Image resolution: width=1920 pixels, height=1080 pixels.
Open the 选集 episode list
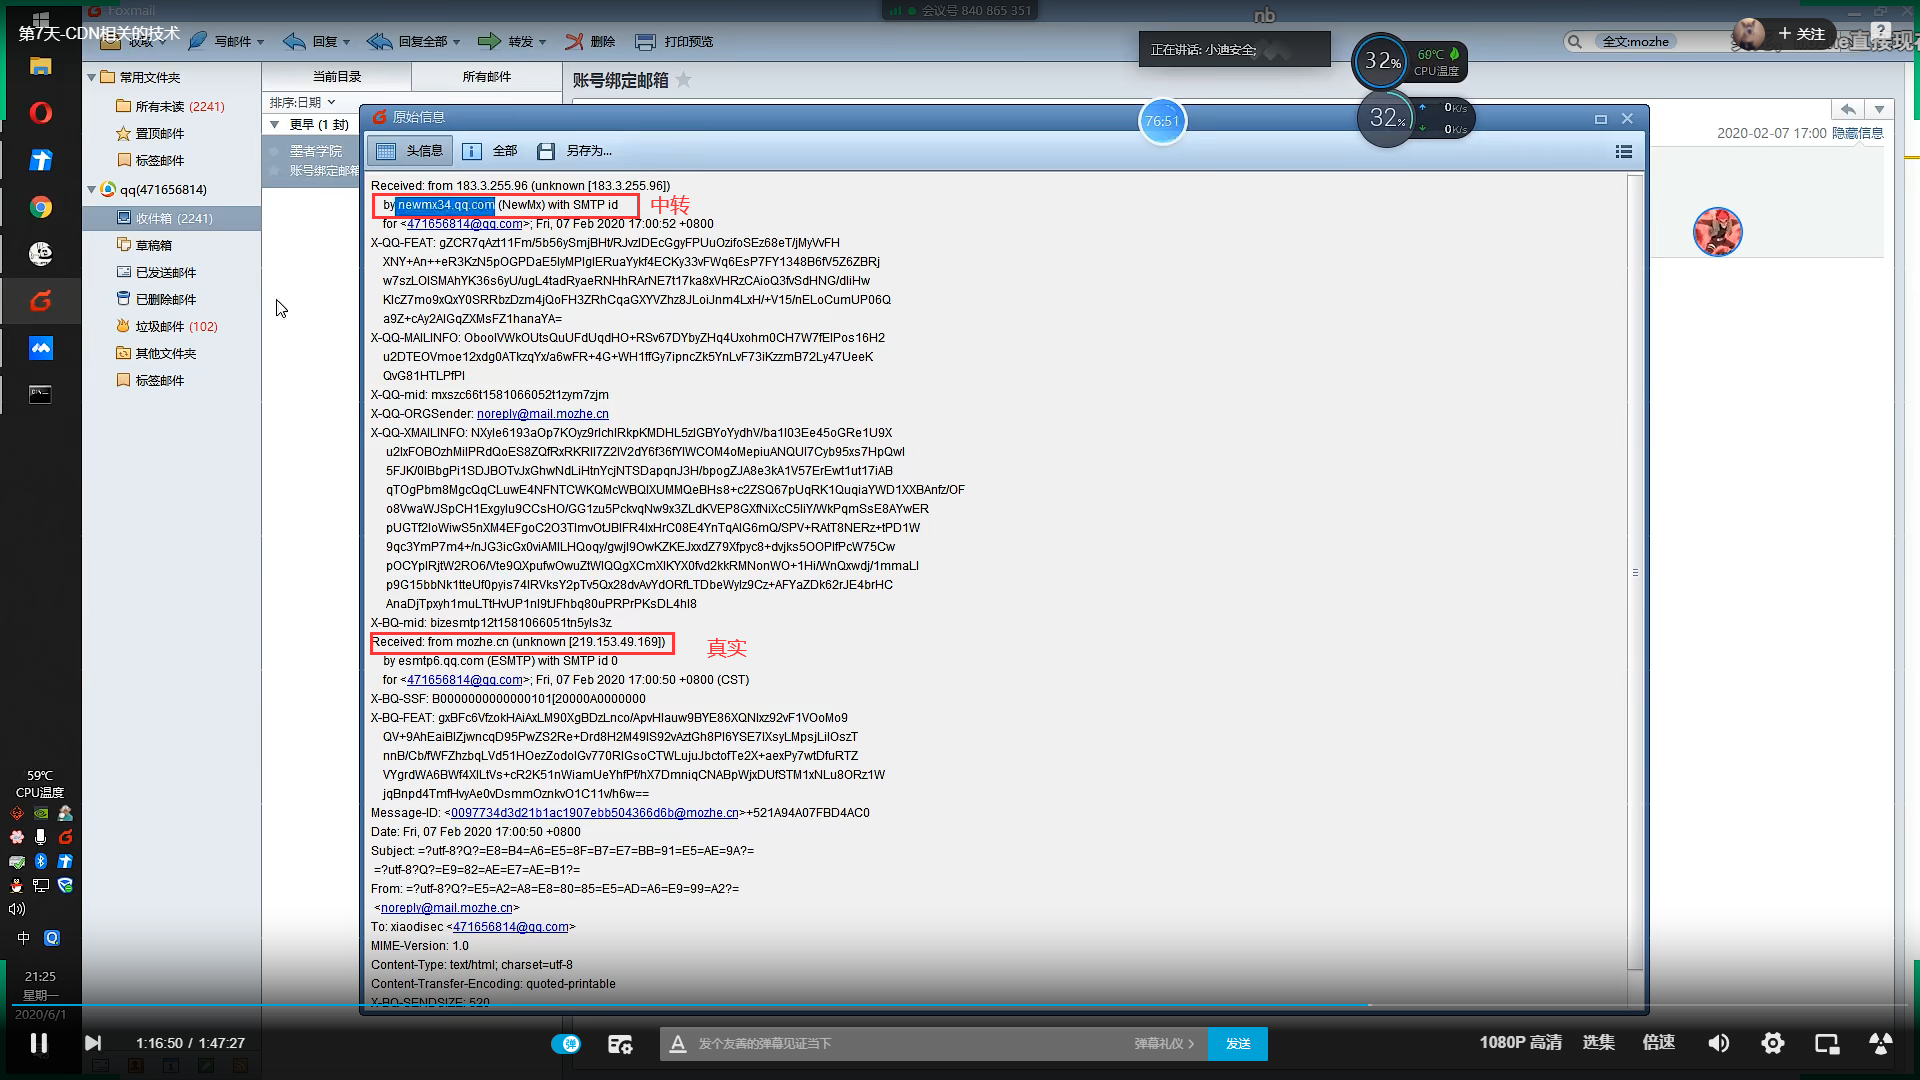(x=1599, y=1042)
